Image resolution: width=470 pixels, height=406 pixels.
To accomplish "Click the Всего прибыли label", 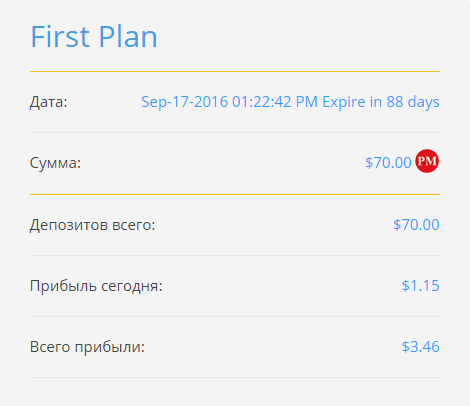I will 87,347.
